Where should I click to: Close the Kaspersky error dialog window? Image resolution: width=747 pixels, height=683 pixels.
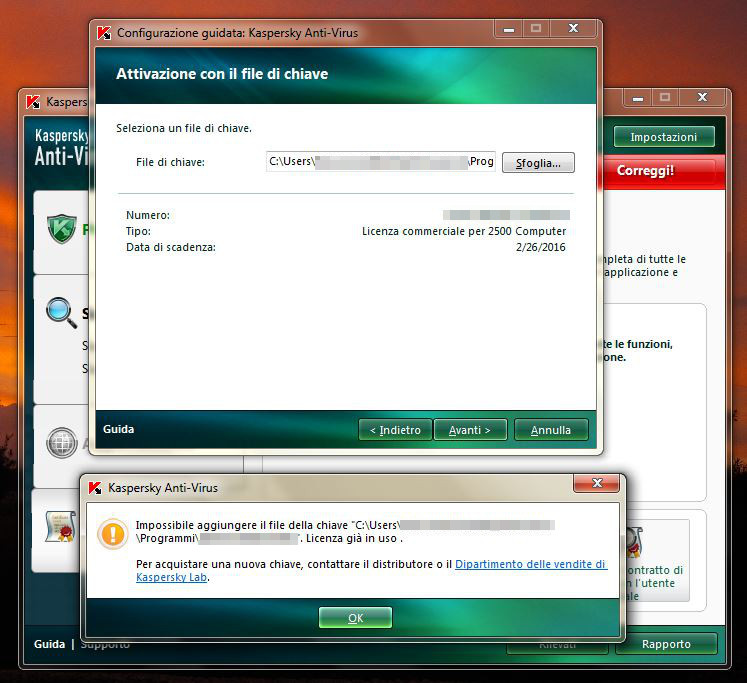(597, 484)
